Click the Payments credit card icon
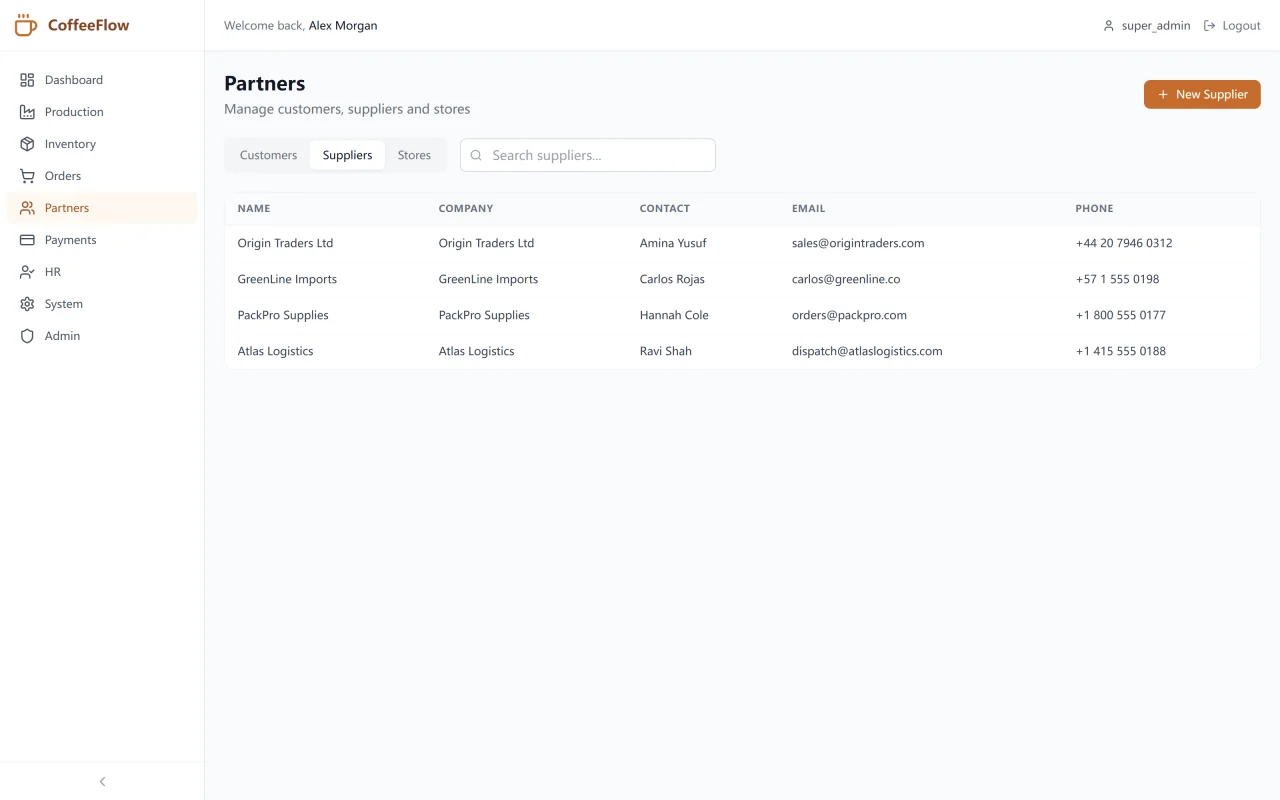 point(27,240)
